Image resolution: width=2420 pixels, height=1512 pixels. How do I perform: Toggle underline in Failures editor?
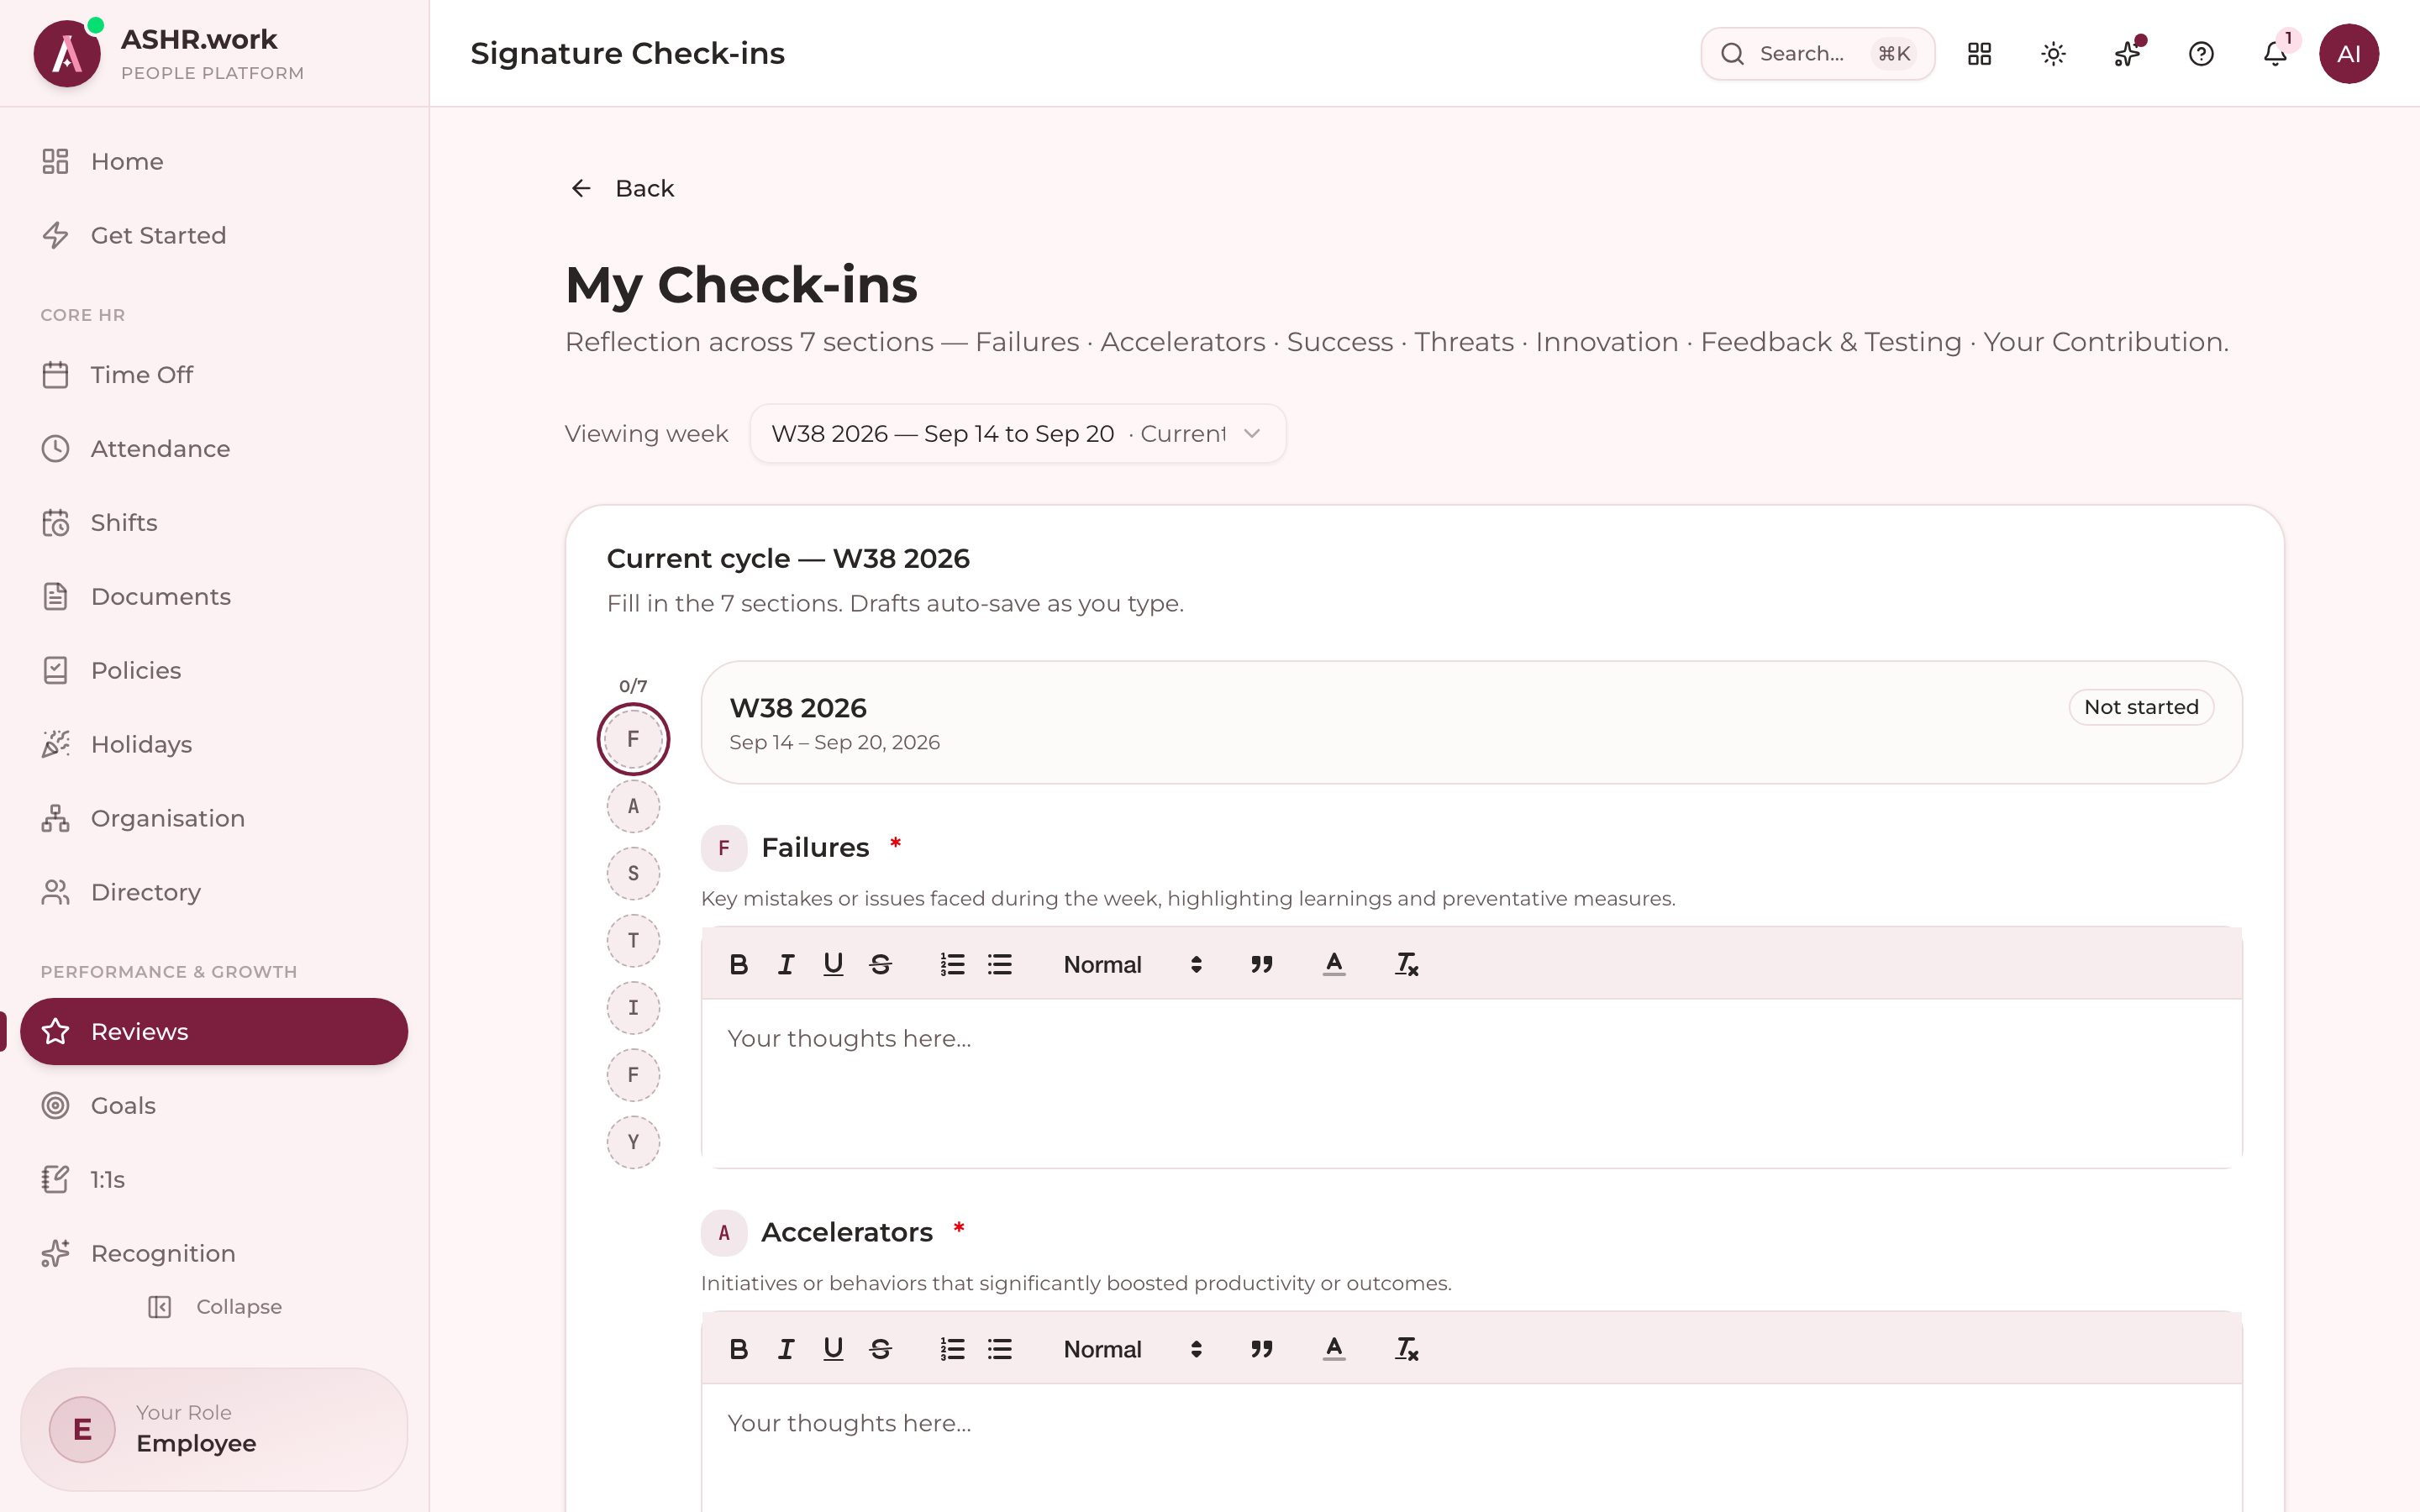point(833,964)
